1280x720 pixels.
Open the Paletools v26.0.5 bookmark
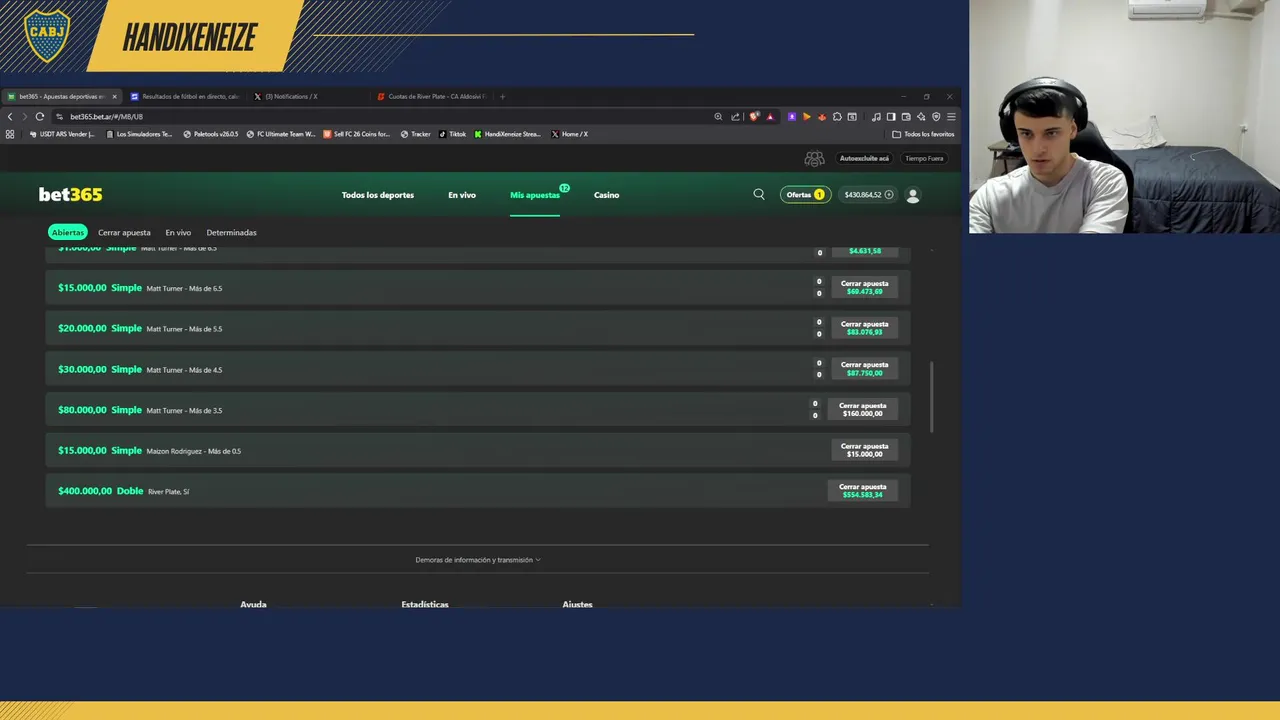tap(210, 134)
